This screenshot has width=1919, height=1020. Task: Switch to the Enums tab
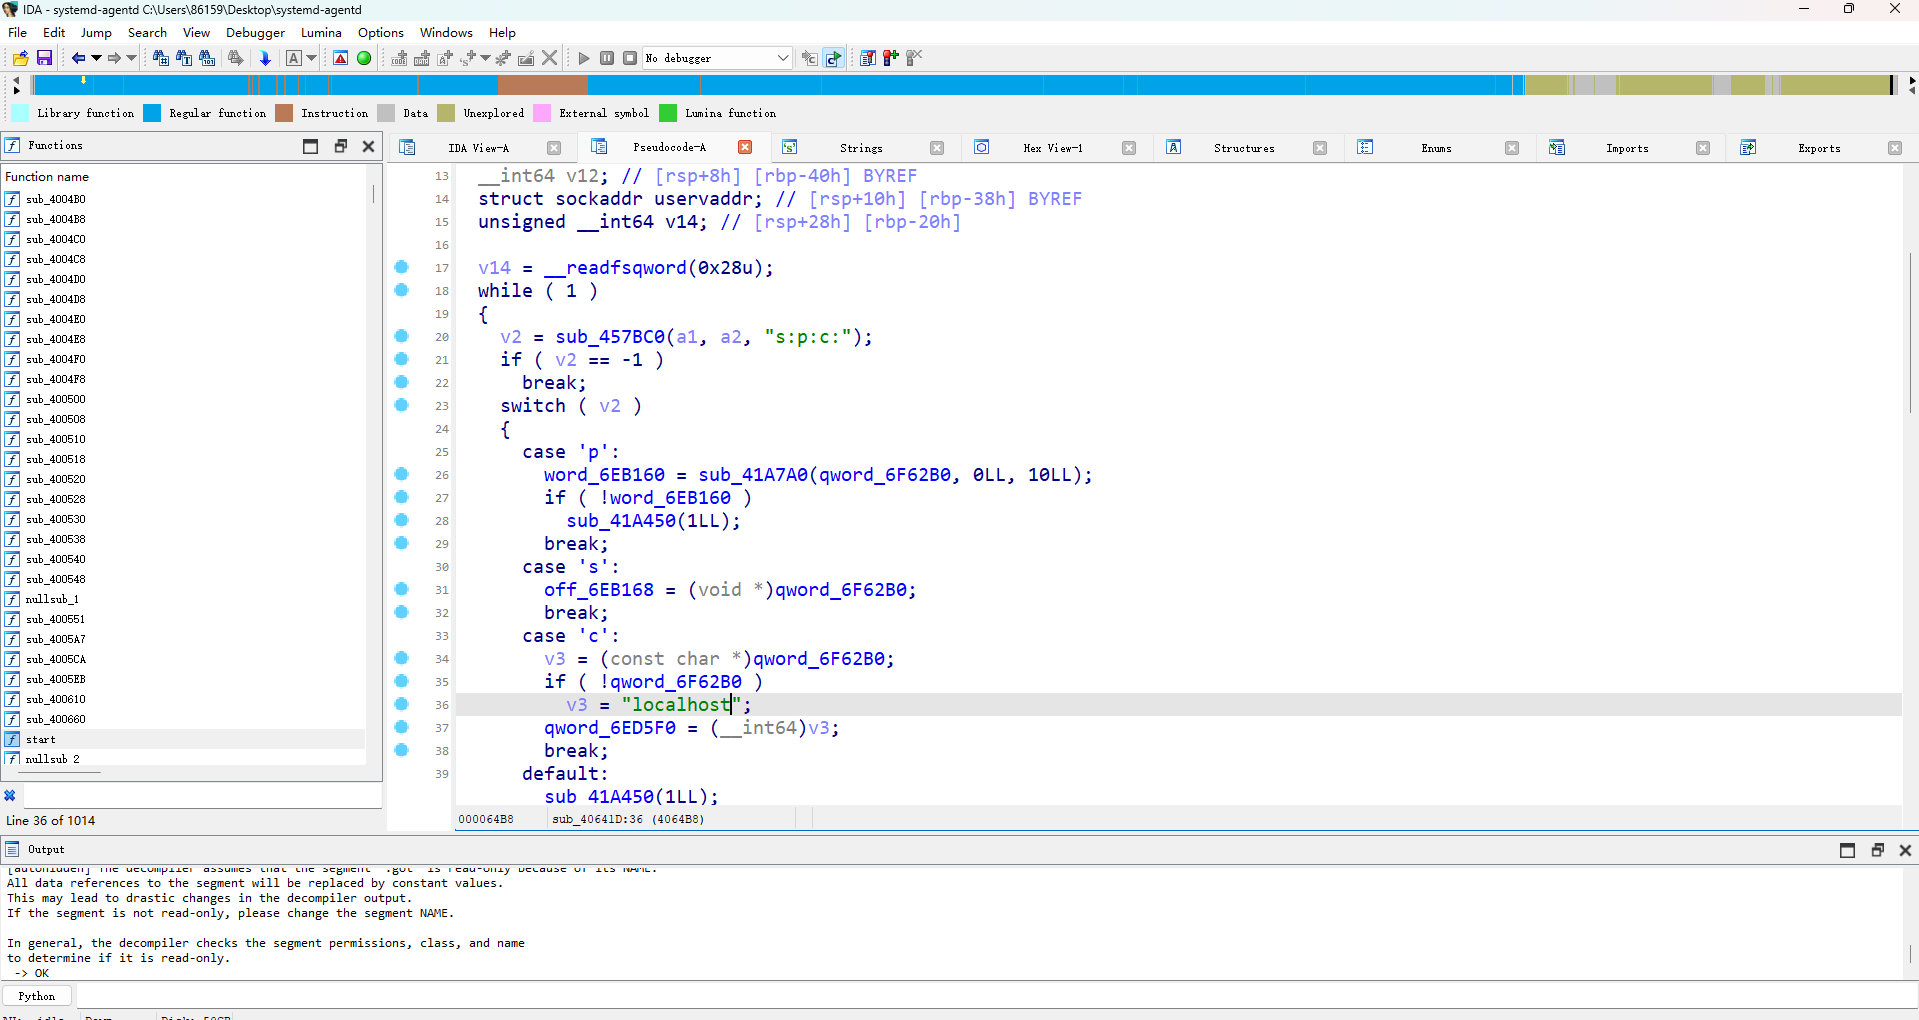1436,148
